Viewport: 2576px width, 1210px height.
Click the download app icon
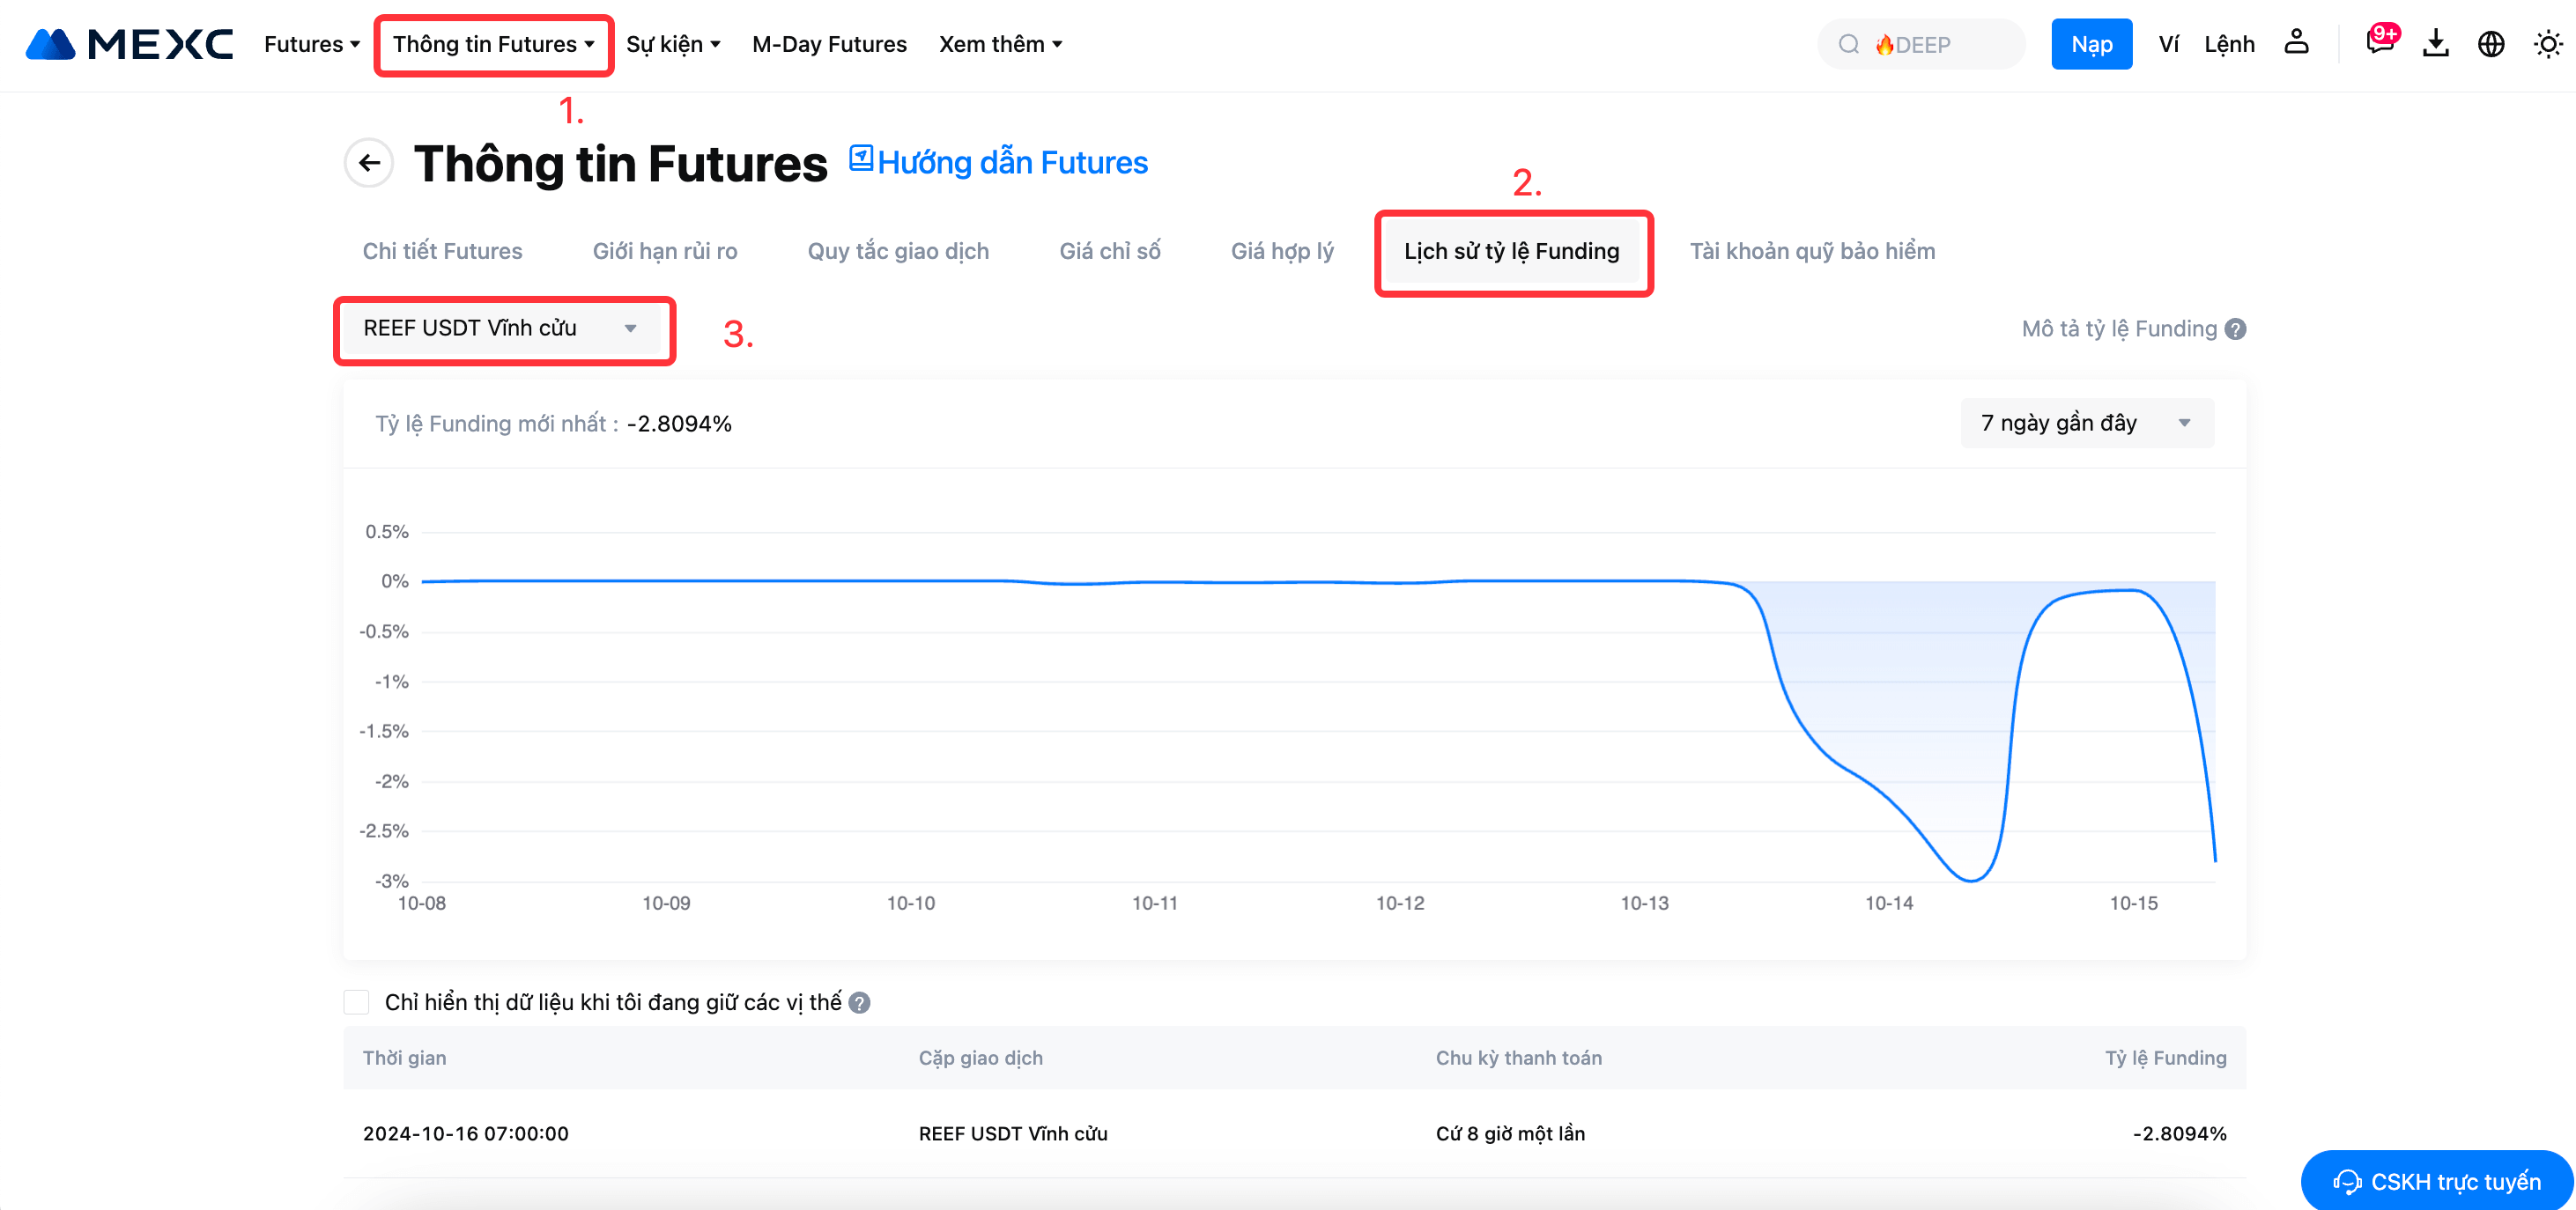(x=2435, y=44)
